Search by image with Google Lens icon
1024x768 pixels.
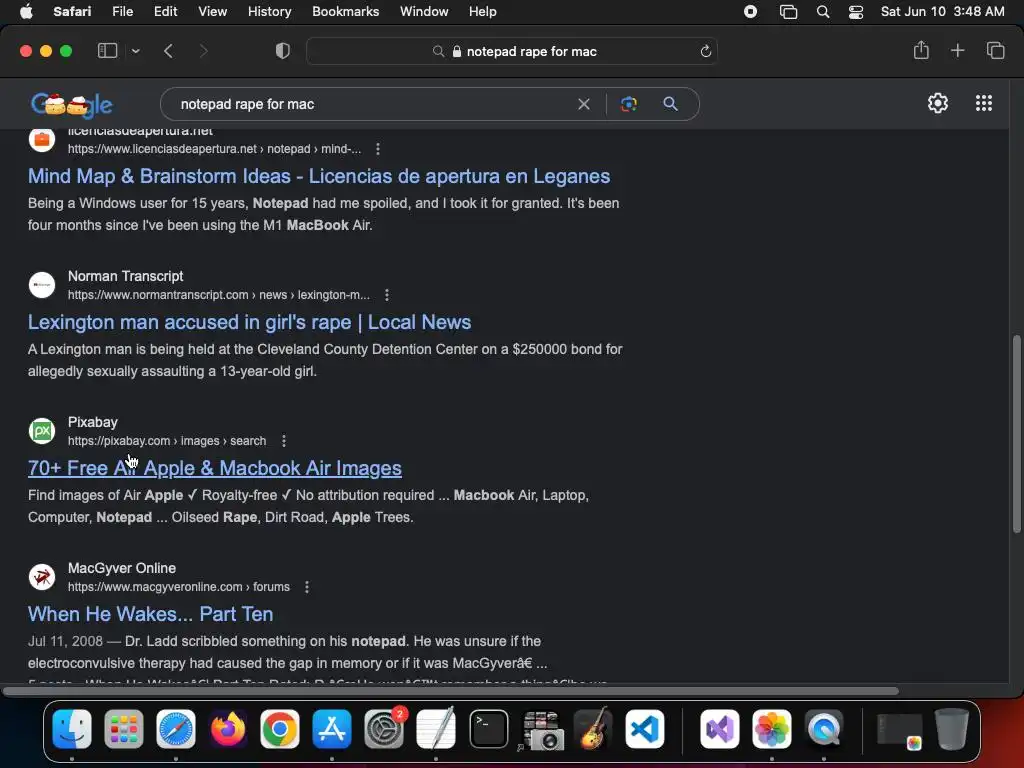click(x=628, y=104)
